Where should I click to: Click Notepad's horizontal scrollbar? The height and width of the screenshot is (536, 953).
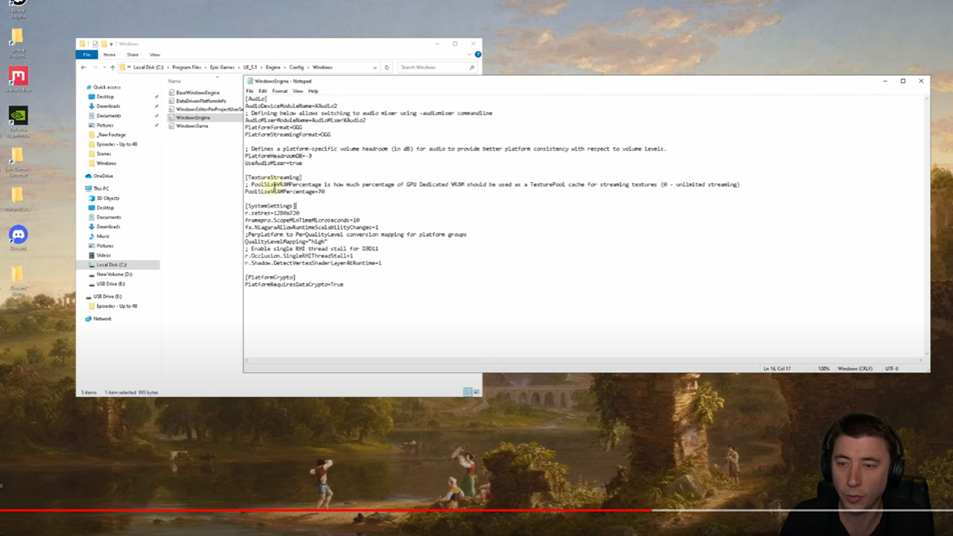(x=583, y=360)
